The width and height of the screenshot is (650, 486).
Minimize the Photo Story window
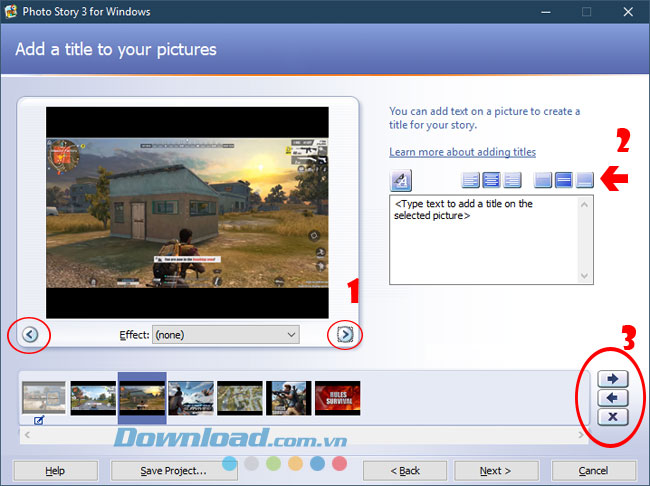(x=546, y=12)
